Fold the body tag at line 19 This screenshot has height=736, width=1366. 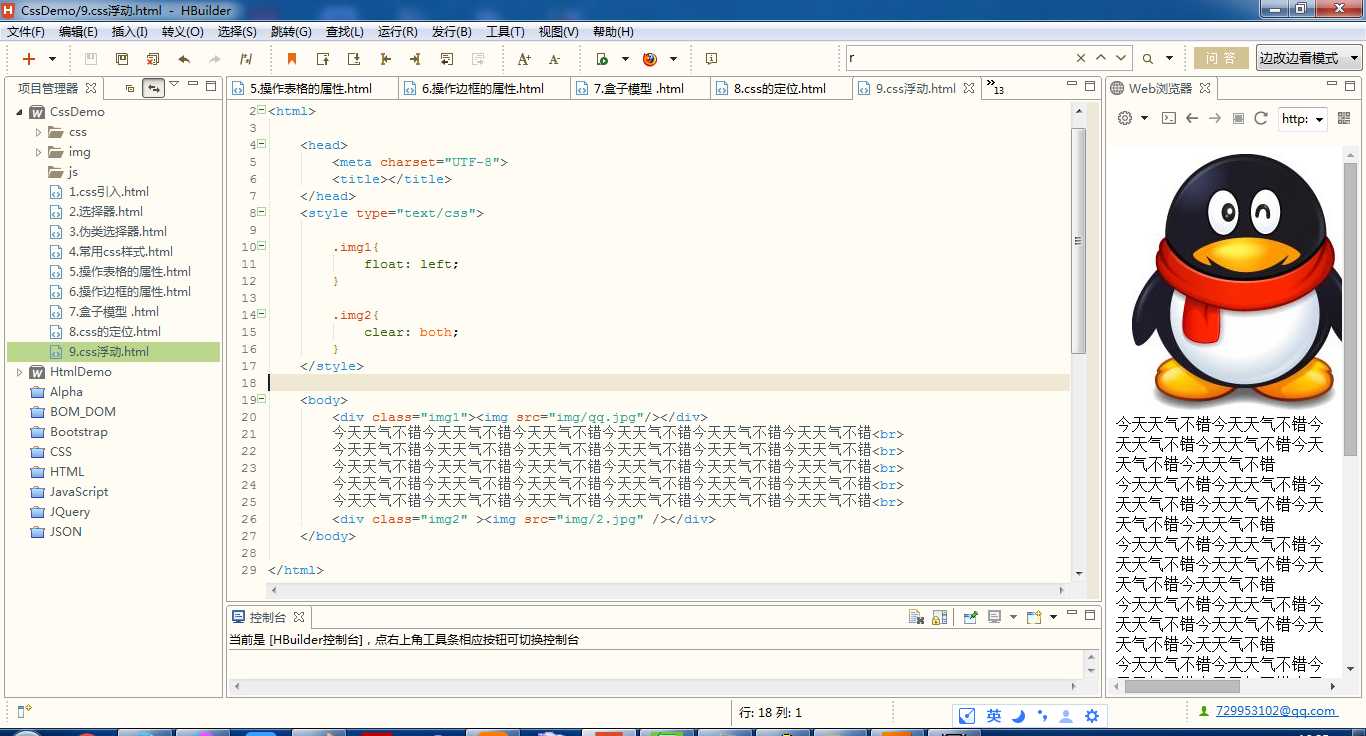coord(262,399)
